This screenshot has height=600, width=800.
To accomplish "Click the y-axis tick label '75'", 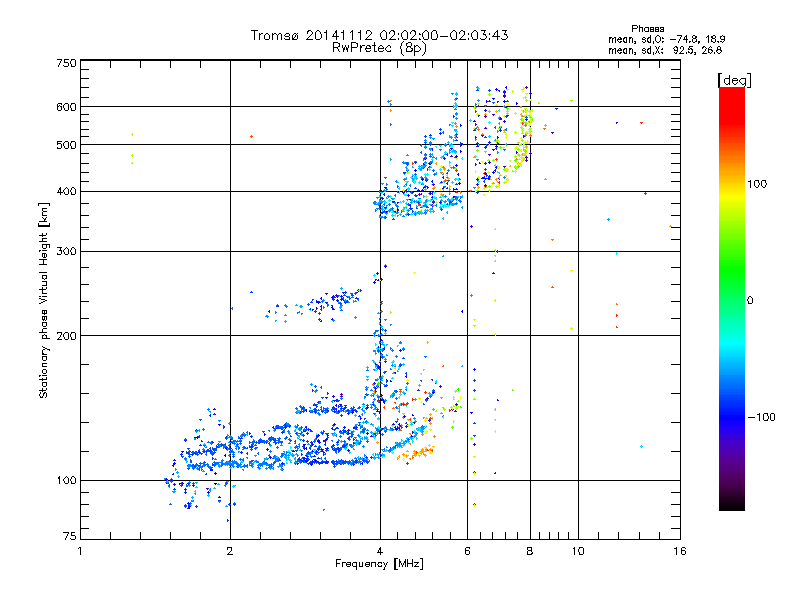I will point(70,536).
